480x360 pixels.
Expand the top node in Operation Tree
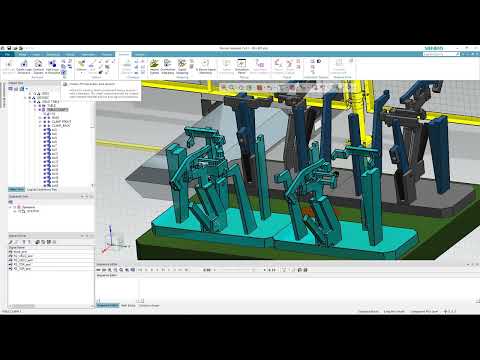point(10,207)
